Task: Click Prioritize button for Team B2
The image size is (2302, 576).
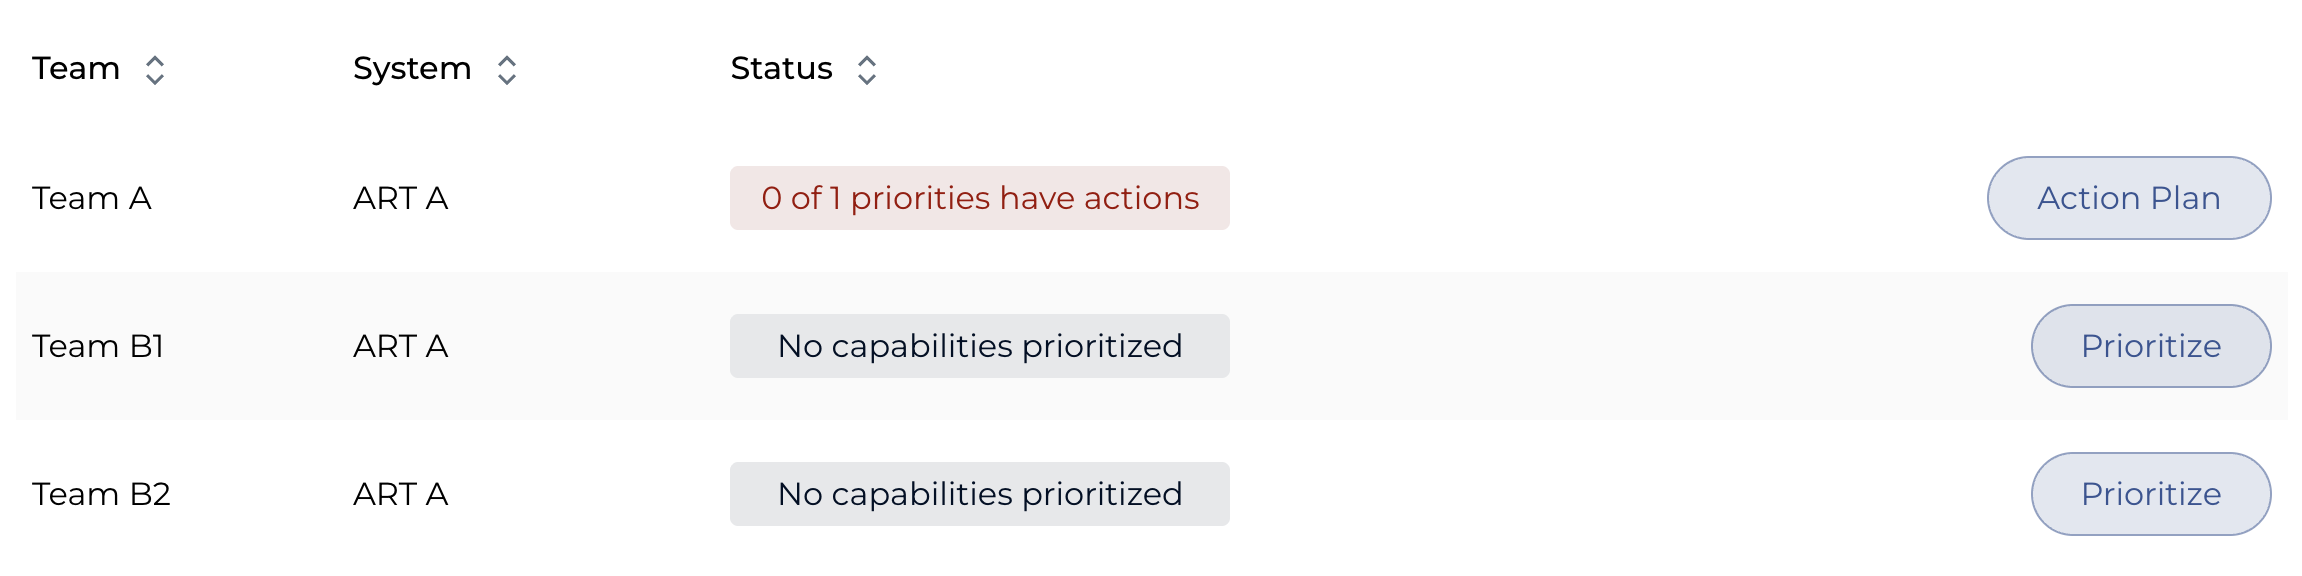Action: (x=2151, y=494)
